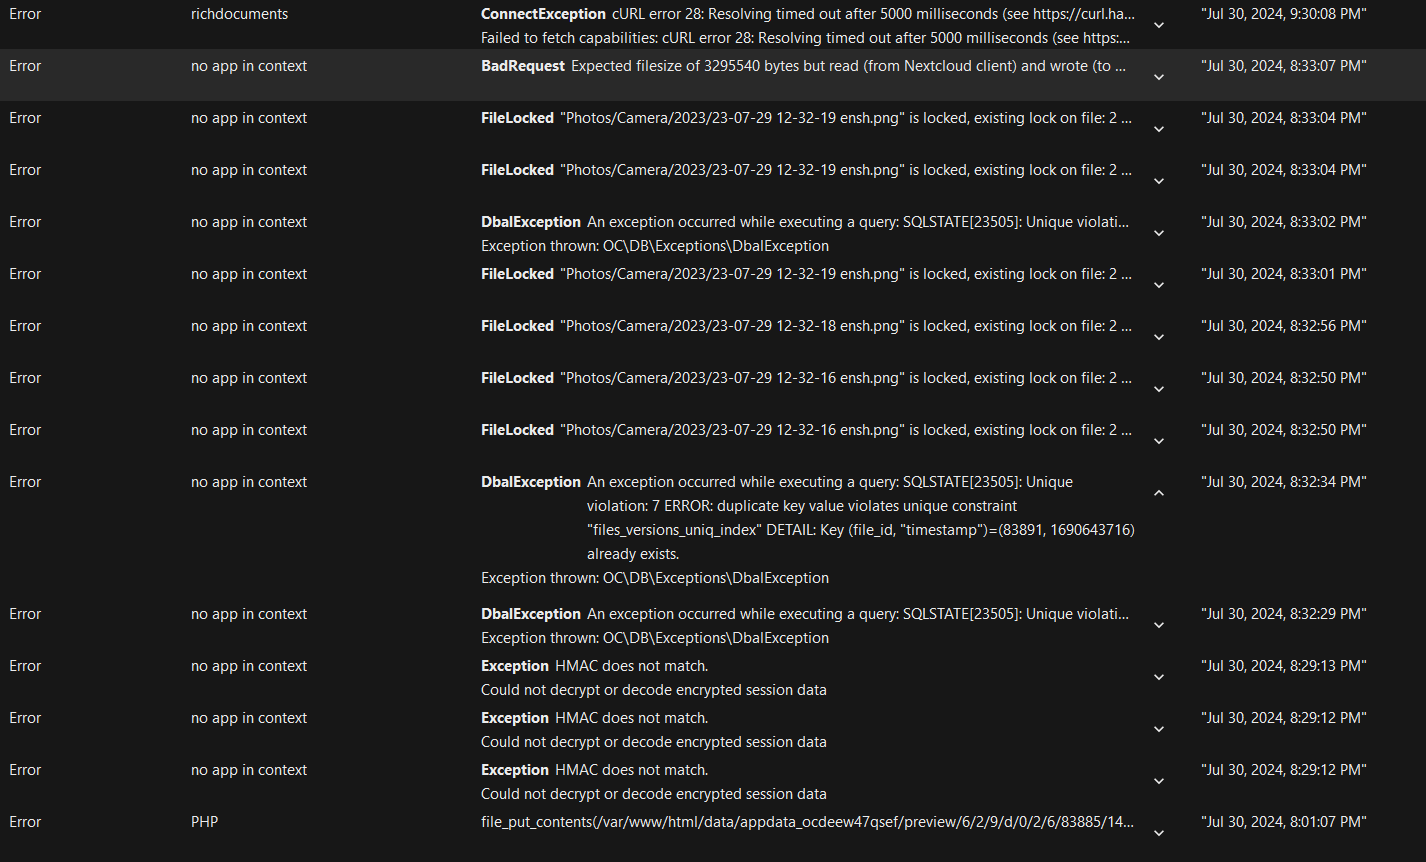Click the ConnectException title text
This screenshot has width=1426, height=862.
pos(543,14)
